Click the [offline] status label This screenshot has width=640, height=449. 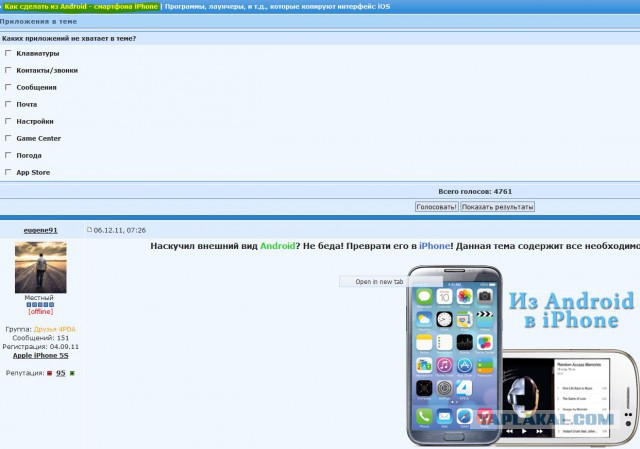point(40,311)
